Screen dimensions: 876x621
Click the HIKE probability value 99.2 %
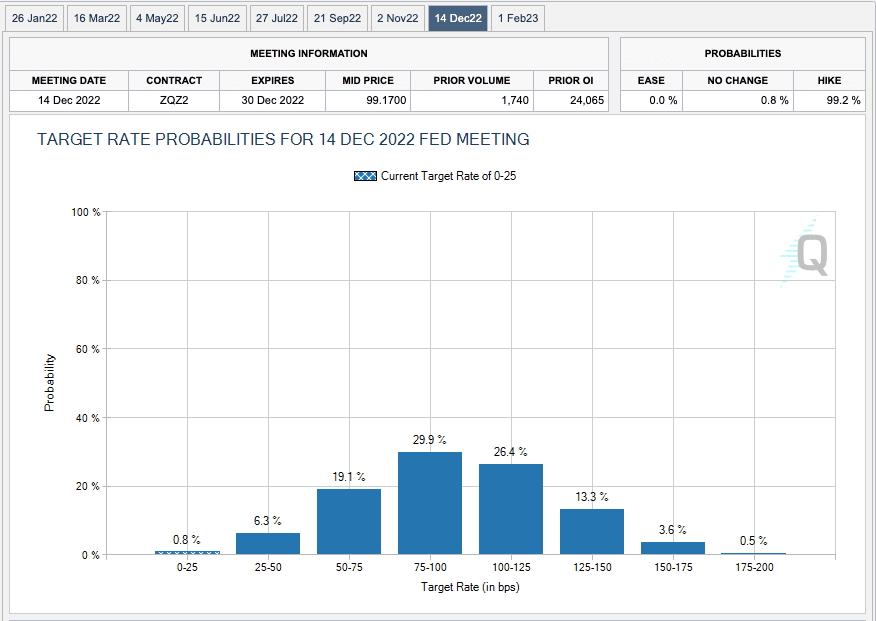pos(830,100)
